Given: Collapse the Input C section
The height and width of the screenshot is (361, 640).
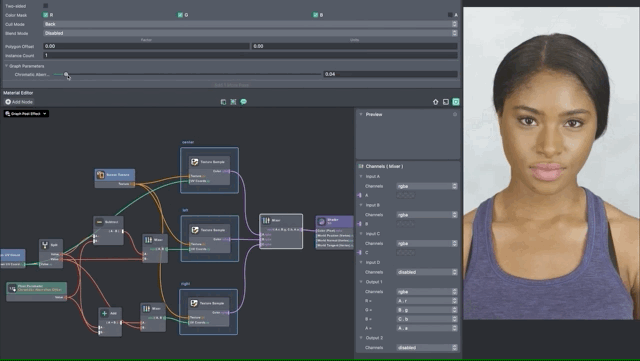Looking at the screenshot, I should 361,234.
